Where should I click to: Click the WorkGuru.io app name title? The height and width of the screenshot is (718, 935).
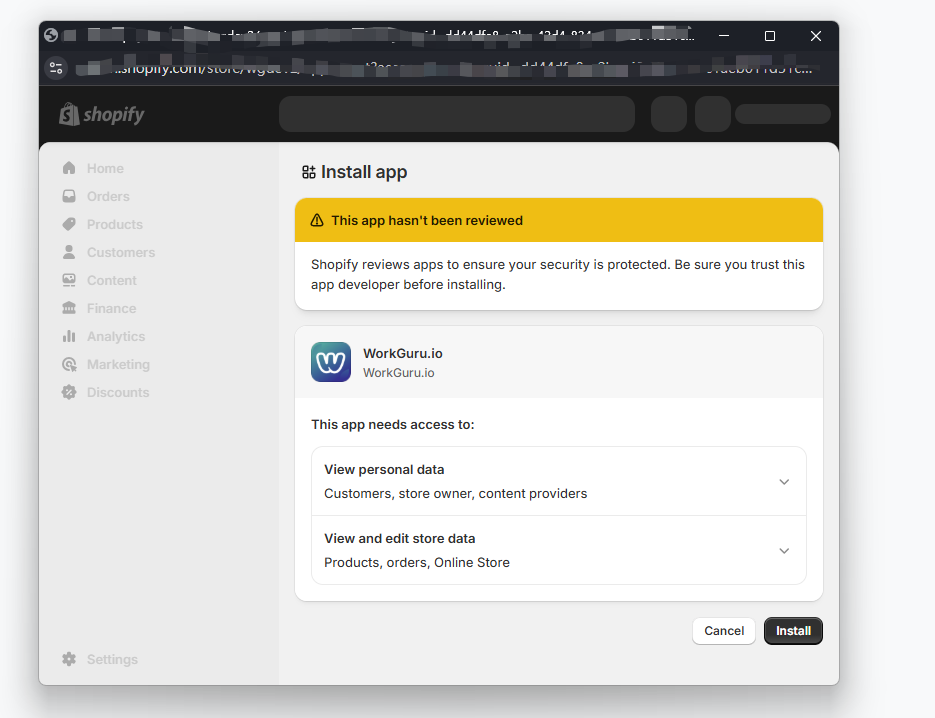click(x=403, y=354)
